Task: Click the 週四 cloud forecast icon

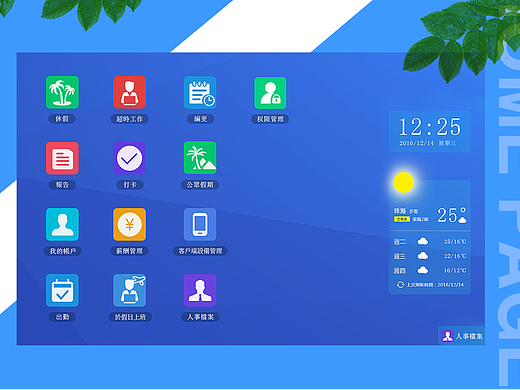Action: click(423, 270)
